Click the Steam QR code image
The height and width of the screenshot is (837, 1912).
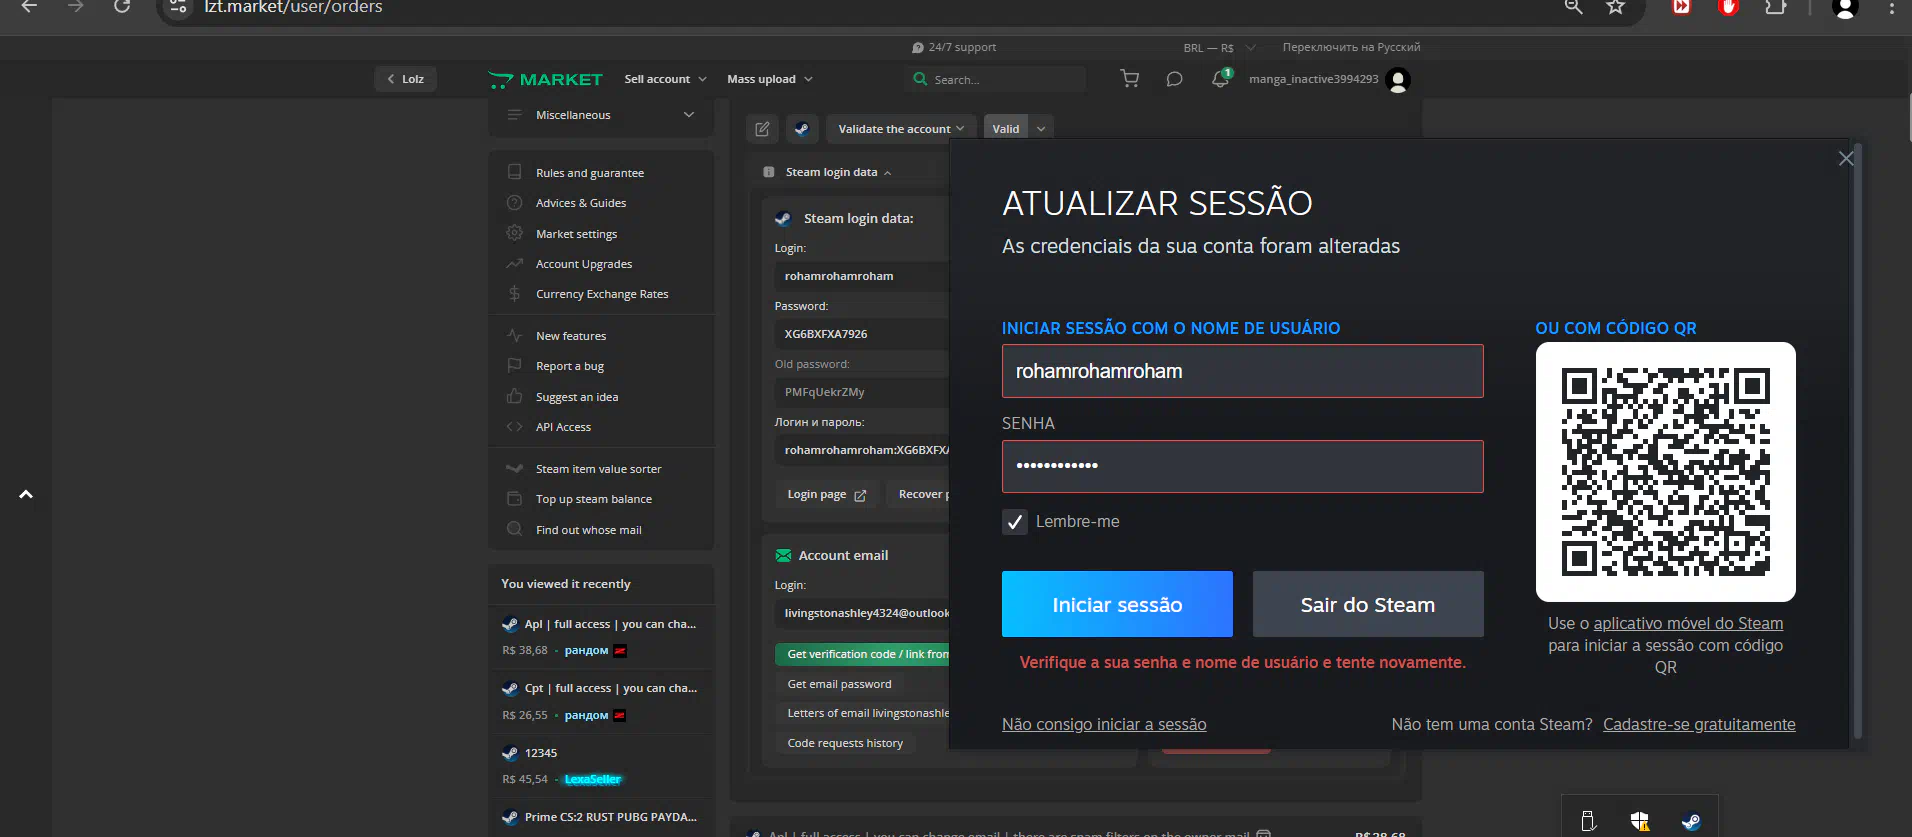click(1665, 472)
